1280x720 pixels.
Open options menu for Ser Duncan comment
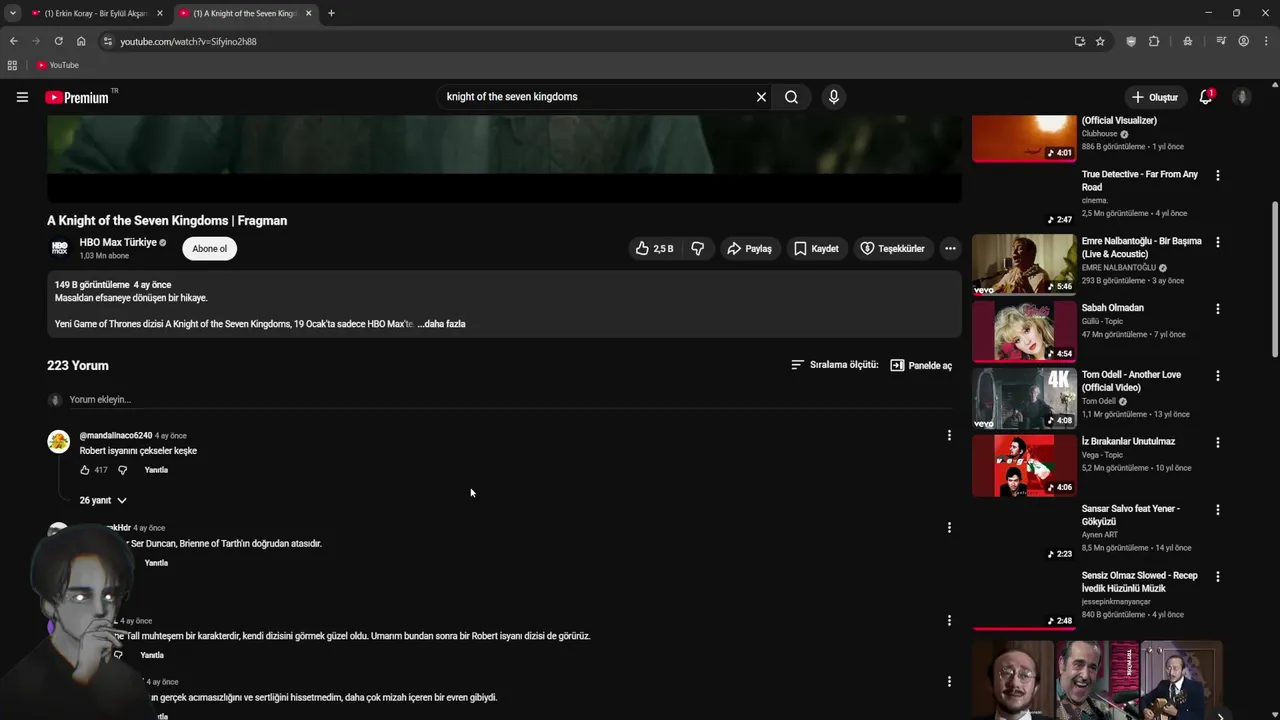pyautogui.click(x=949, y=527)
